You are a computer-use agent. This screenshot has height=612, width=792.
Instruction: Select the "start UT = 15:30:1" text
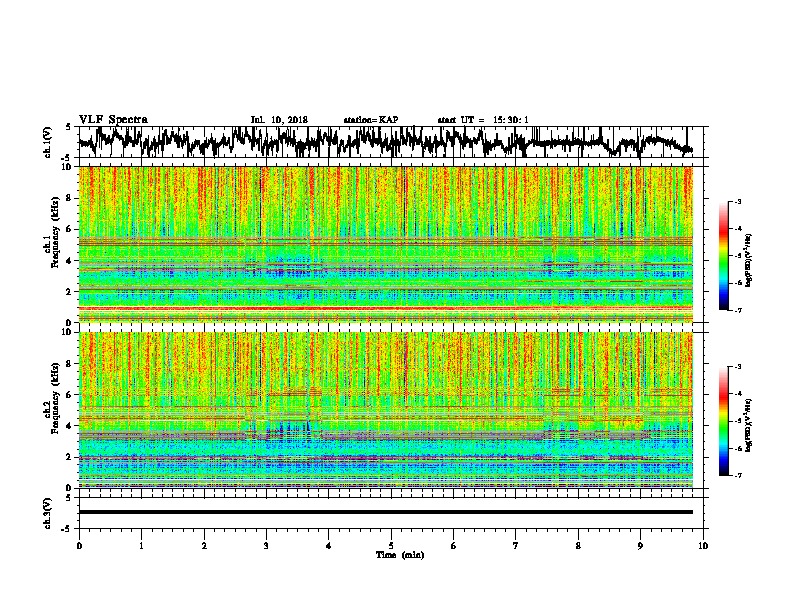(483, 120)
